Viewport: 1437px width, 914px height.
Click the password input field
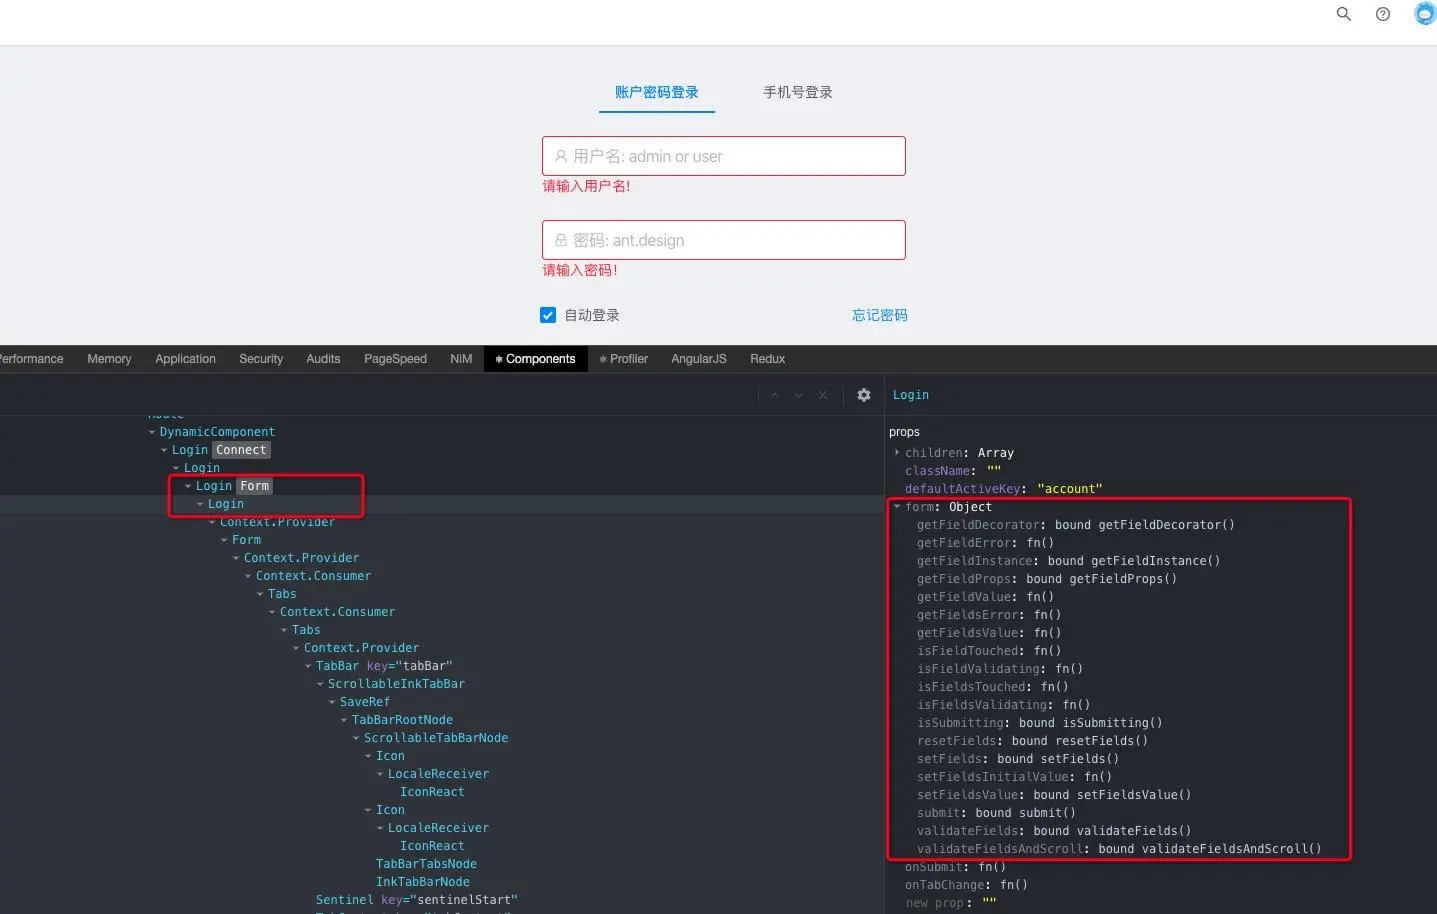pos(724,240)
